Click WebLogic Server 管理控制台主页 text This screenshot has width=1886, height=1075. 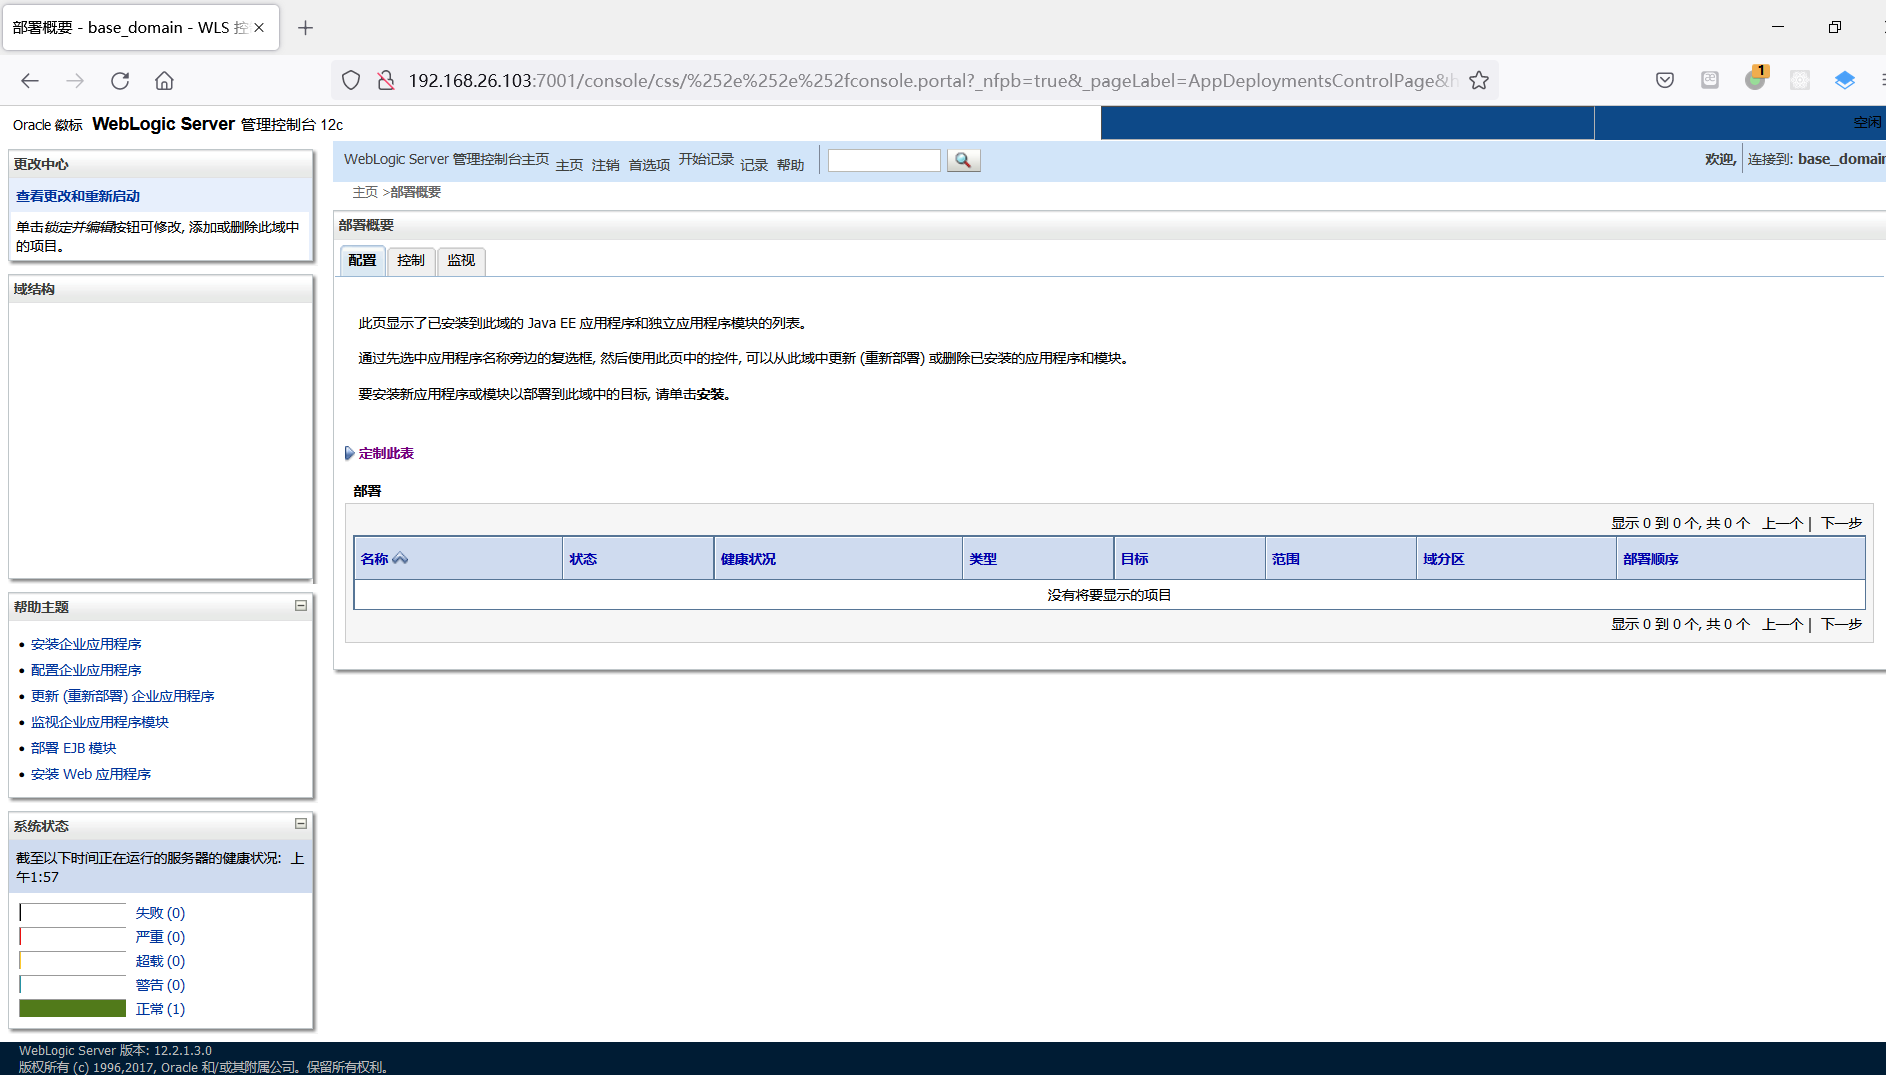point(446,159)
